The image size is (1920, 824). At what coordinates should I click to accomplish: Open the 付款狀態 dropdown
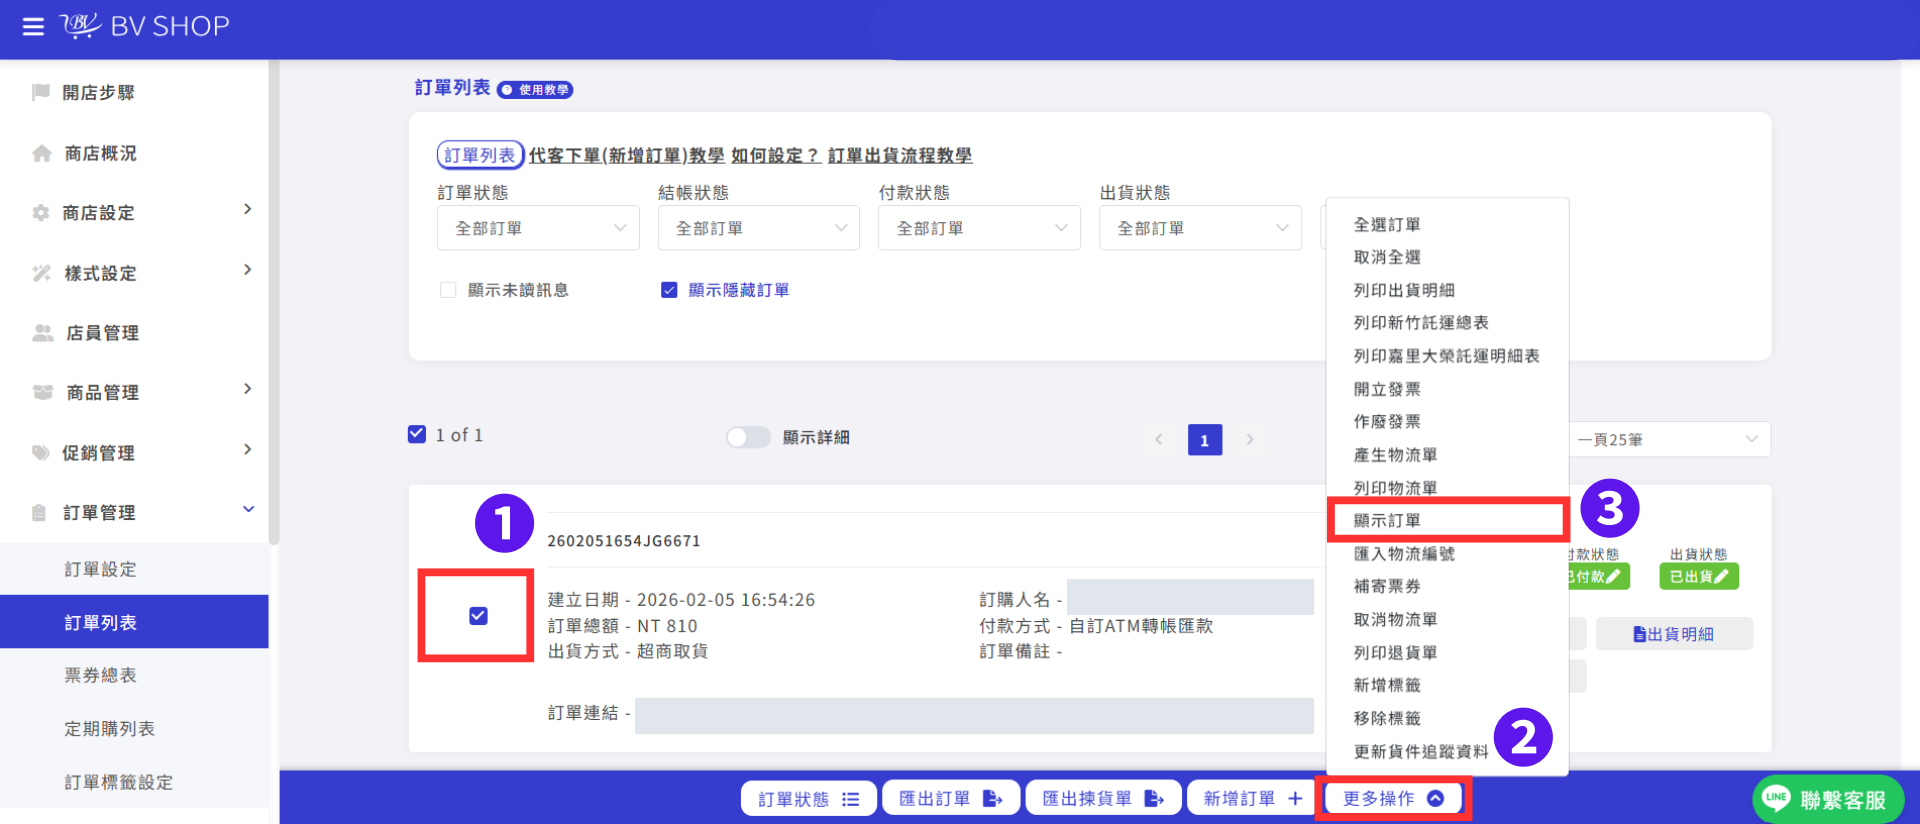(979, 228)
